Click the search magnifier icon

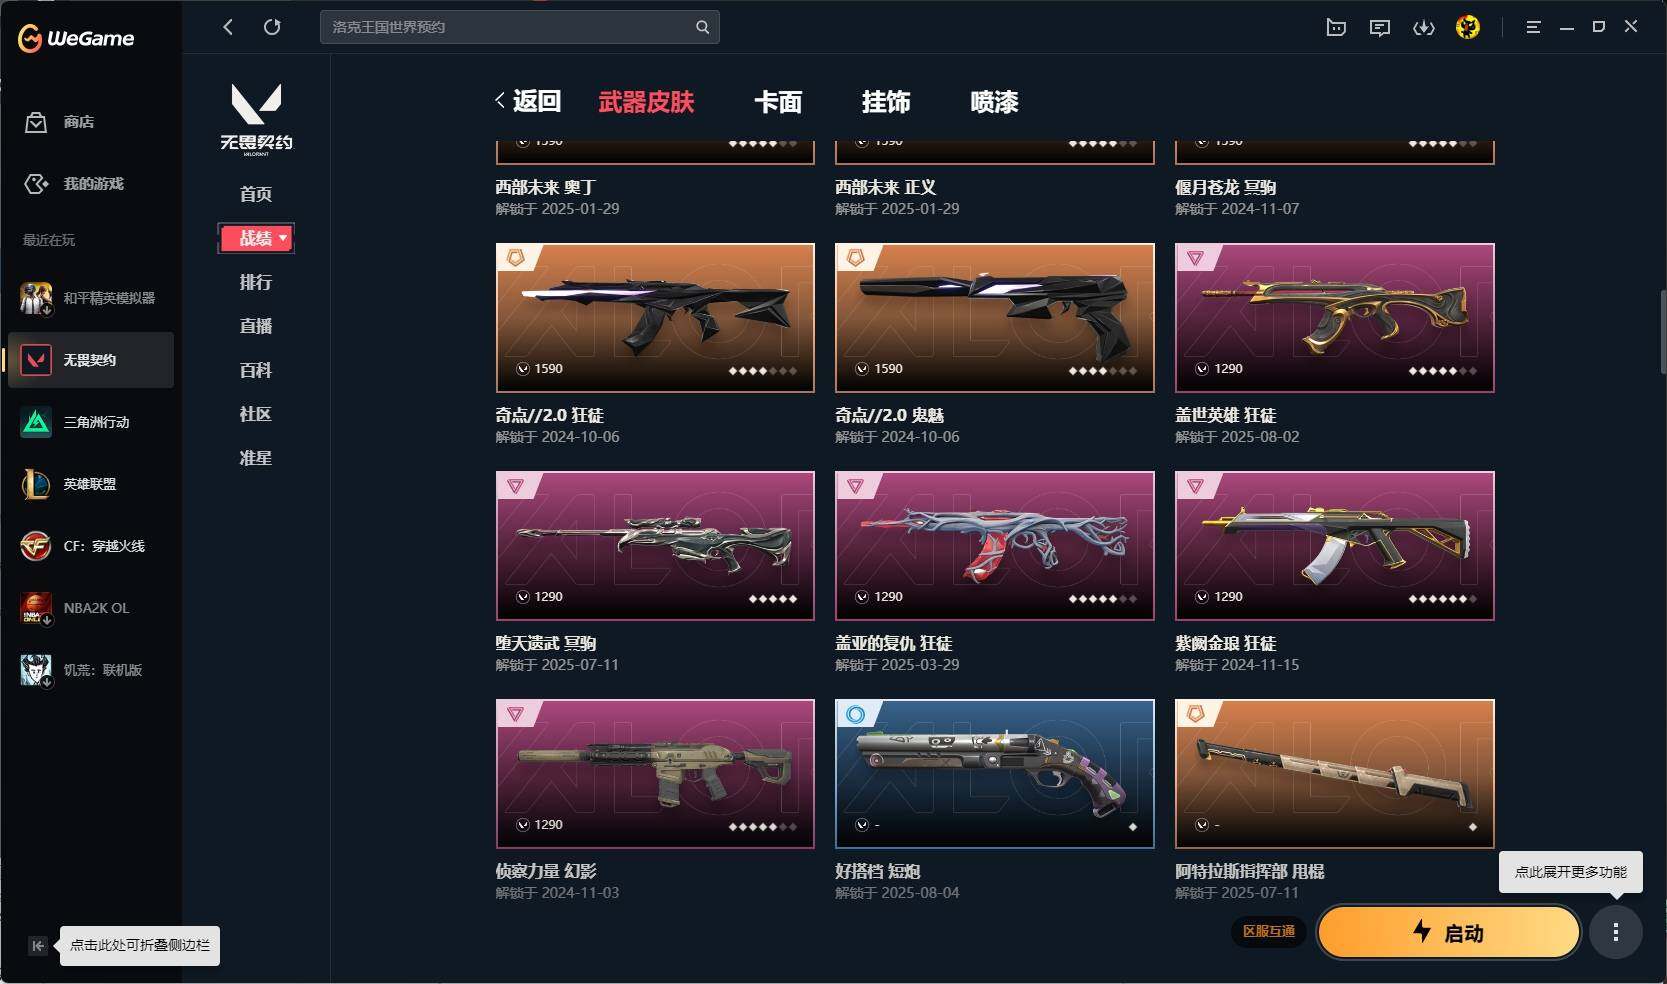tap(702, 27)
